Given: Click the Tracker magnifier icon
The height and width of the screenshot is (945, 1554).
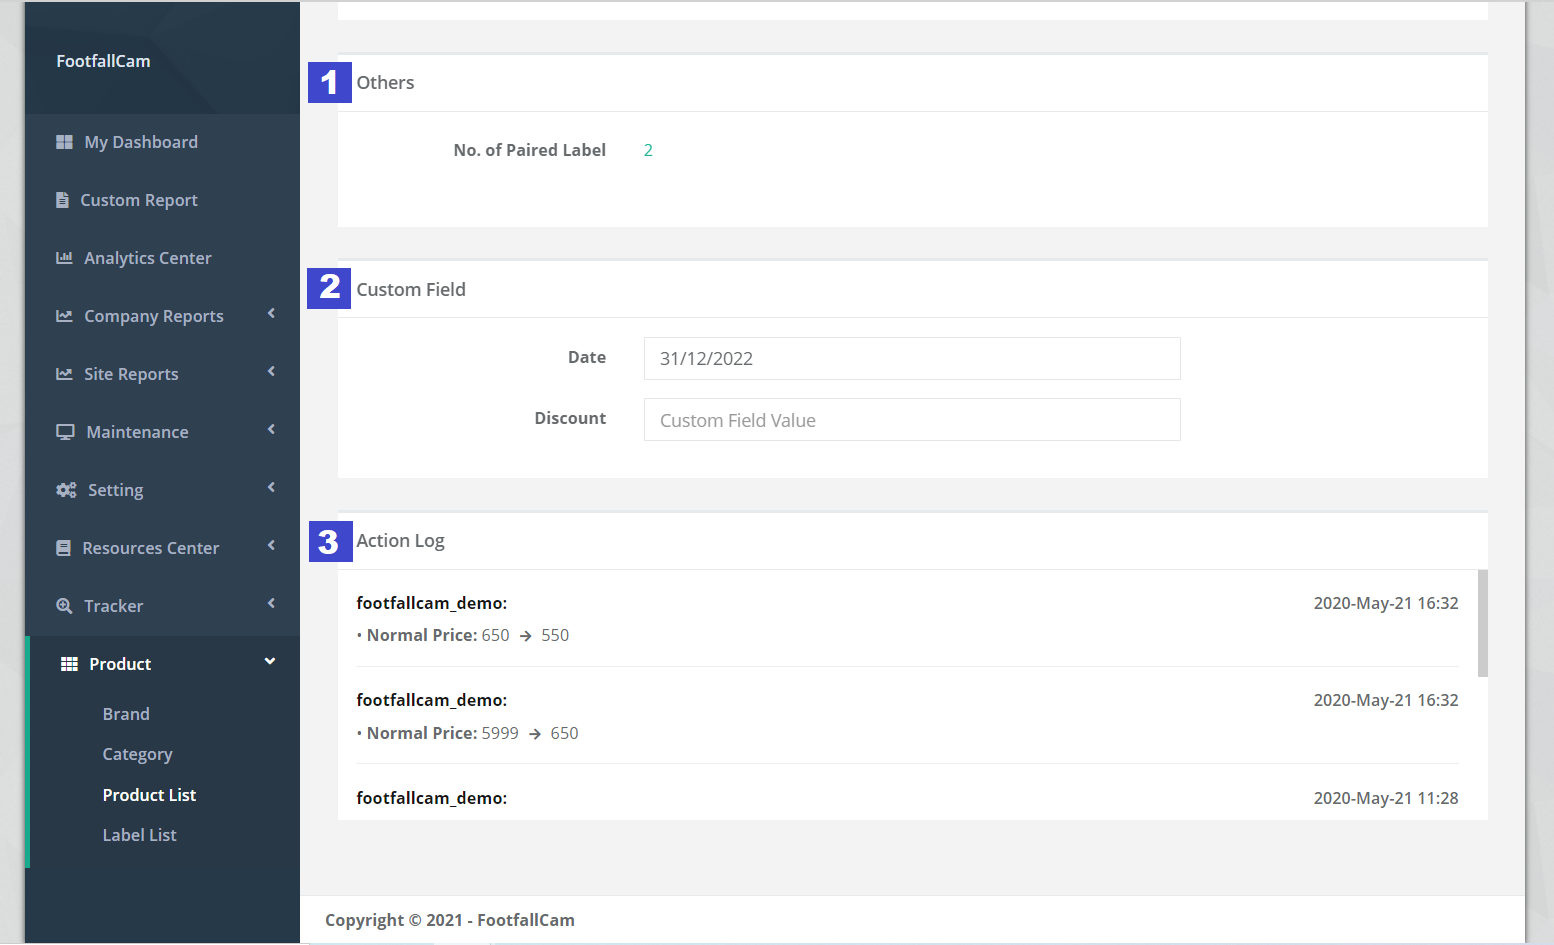Looking at the screenshot, I should (x=64, y=606).
